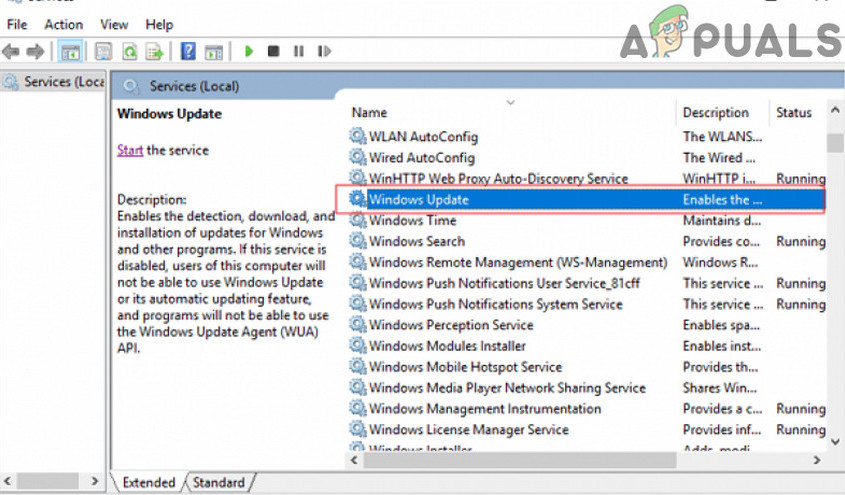Screen dimensions: 845x495
Task: Open the Action menu
Action: (64, 25)
